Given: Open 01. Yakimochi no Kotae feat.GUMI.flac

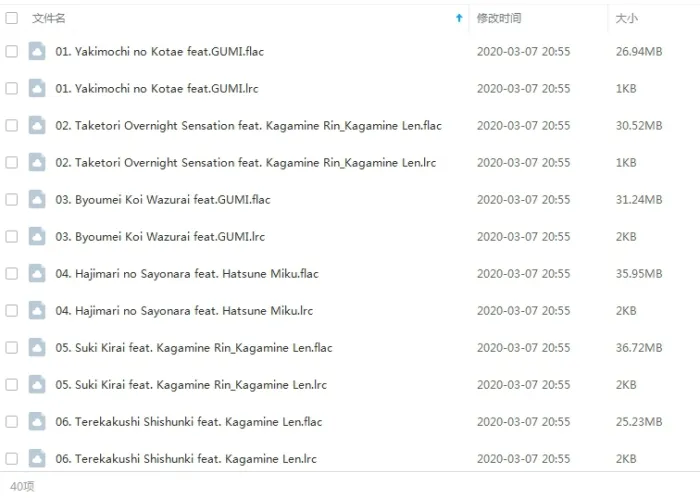Looking at the screenshot, I should point(159,52).
